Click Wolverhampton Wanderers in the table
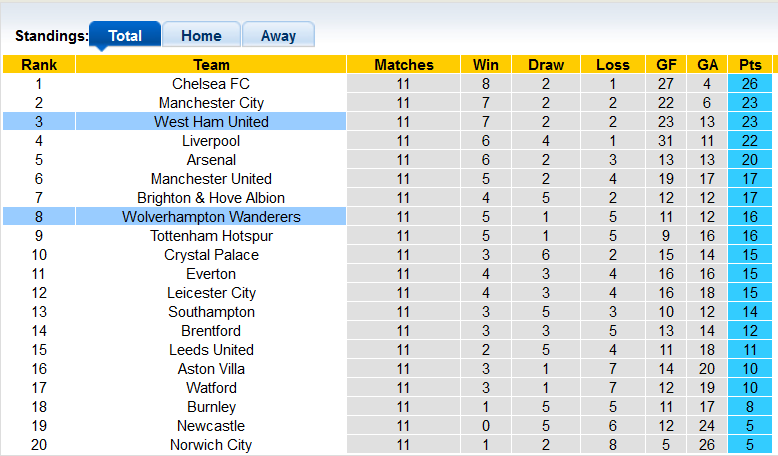This screenshot has width=778, height=456. 211,217
